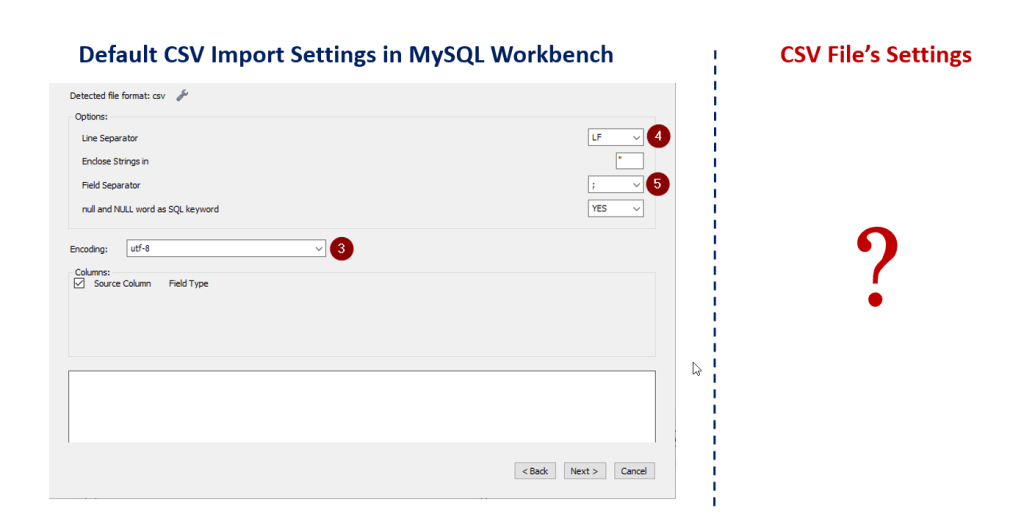Open the Encoding utf-8 combo box
The image size is (1024, 527).
226,248
